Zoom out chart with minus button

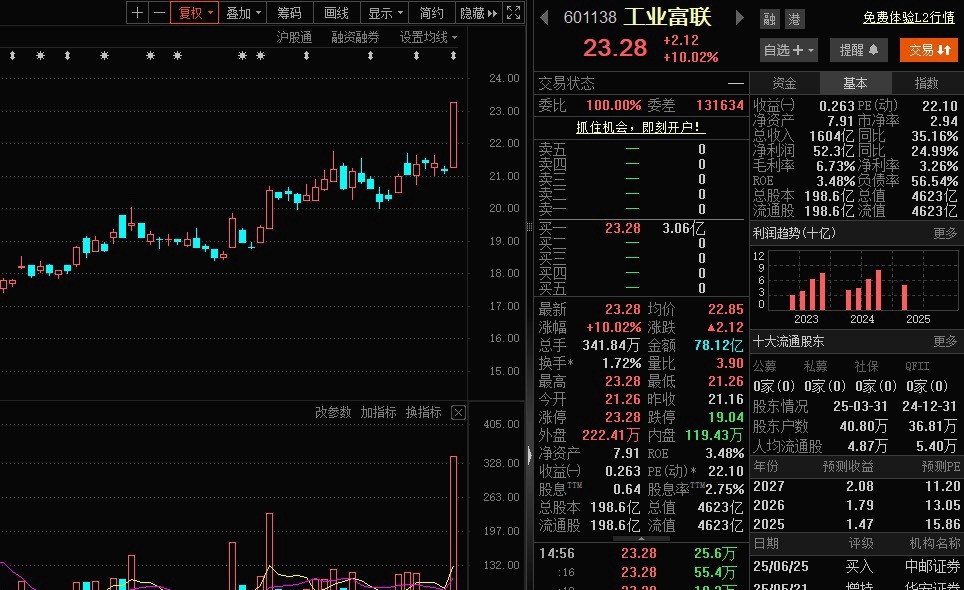pyautogui.click(x=159, y=13)
